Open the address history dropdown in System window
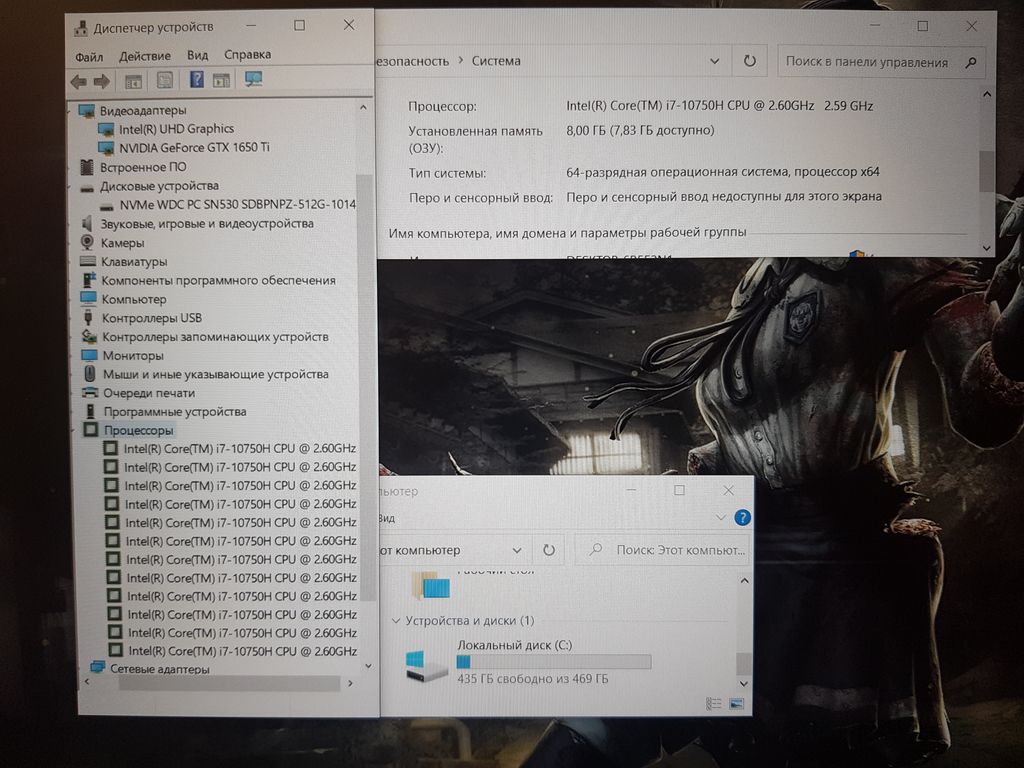1024x768 pixels. [714, 61]
